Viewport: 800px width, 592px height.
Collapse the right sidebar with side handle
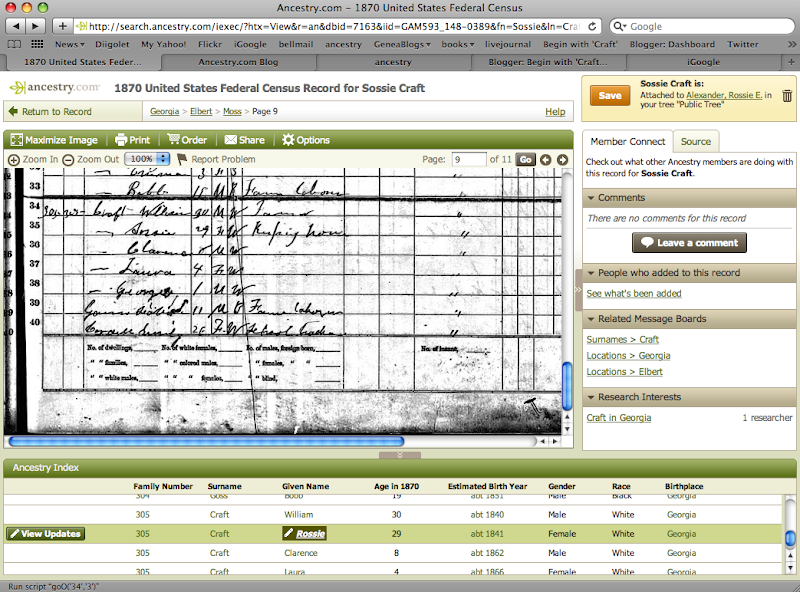pyautogui.click(x=578, y=289)
